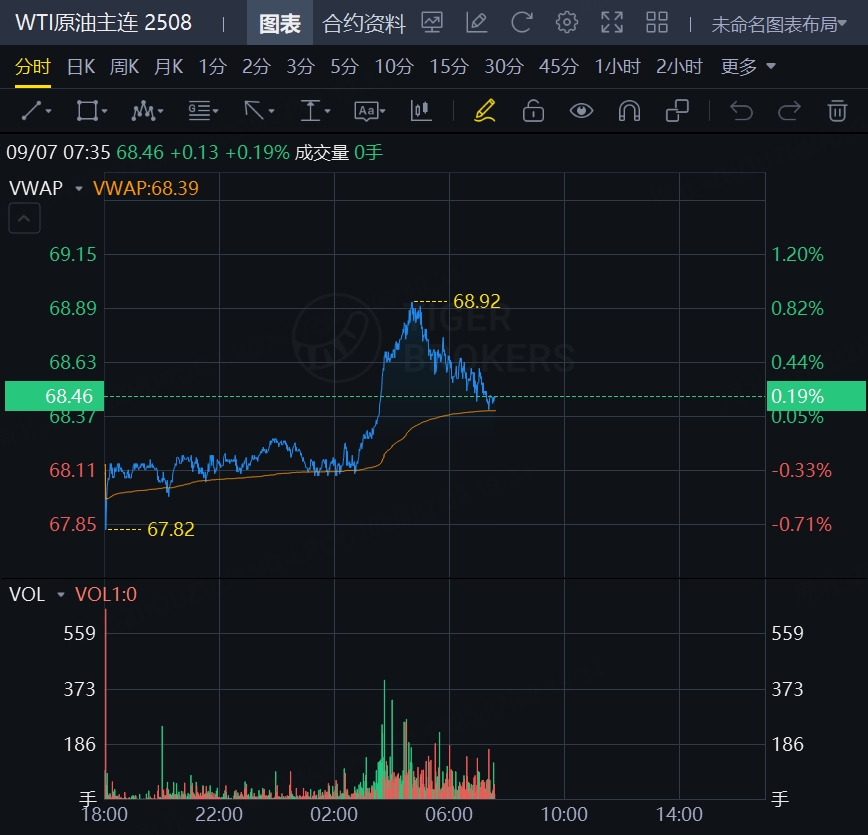Click the green 68.46 current price label

[50, 396]
